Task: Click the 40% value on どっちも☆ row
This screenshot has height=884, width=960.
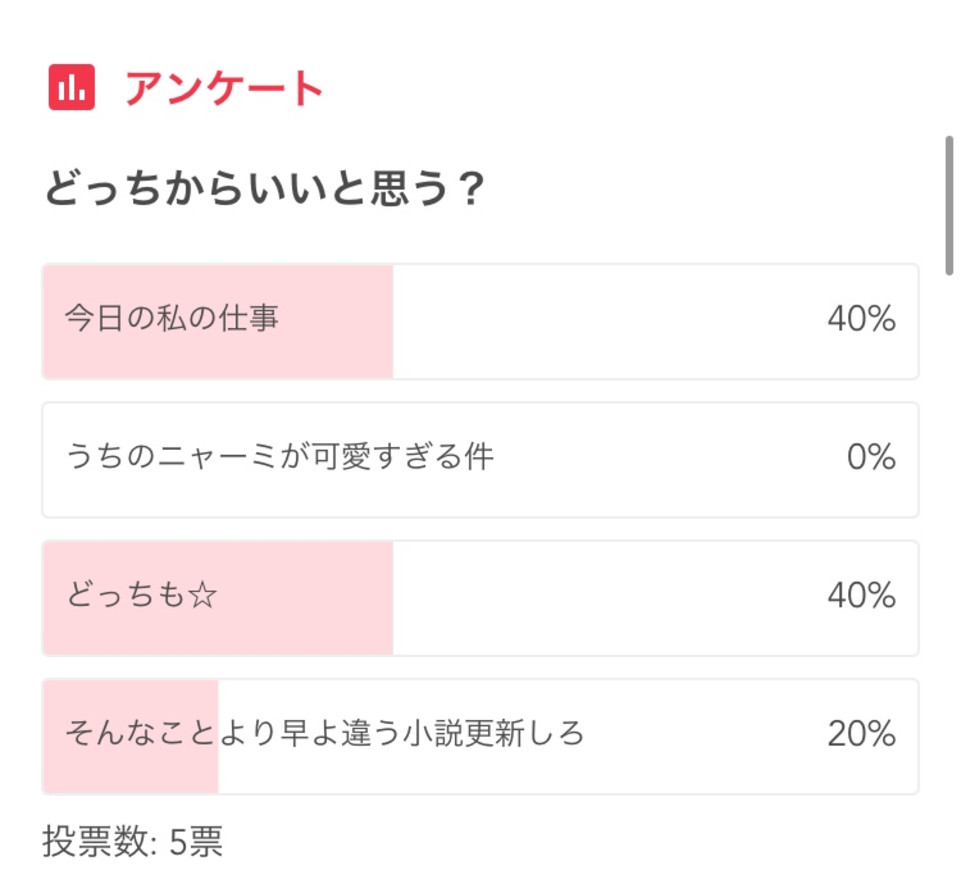Action: (x=861, y=596)
